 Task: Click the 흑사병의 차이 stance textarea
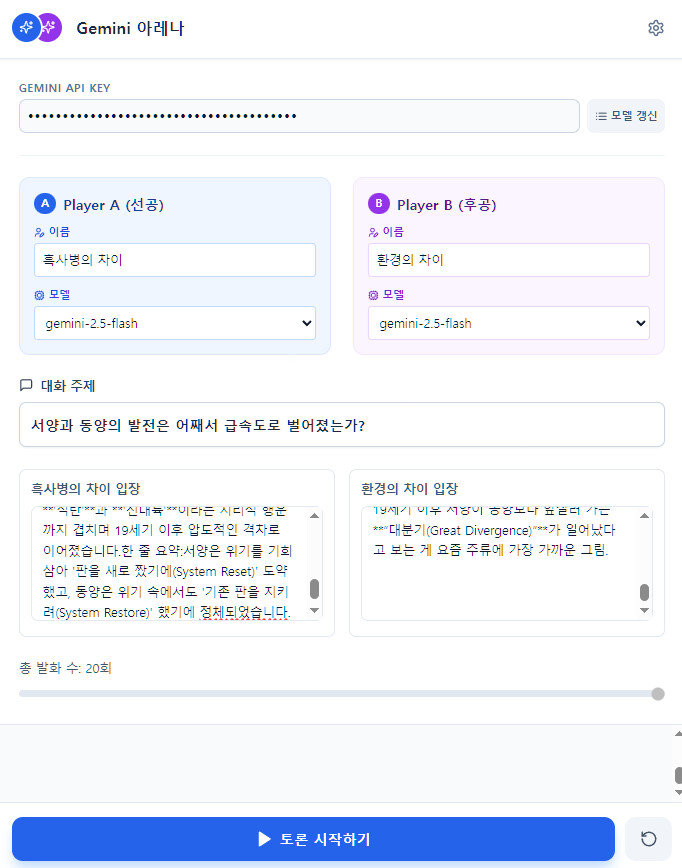point(177,564)
